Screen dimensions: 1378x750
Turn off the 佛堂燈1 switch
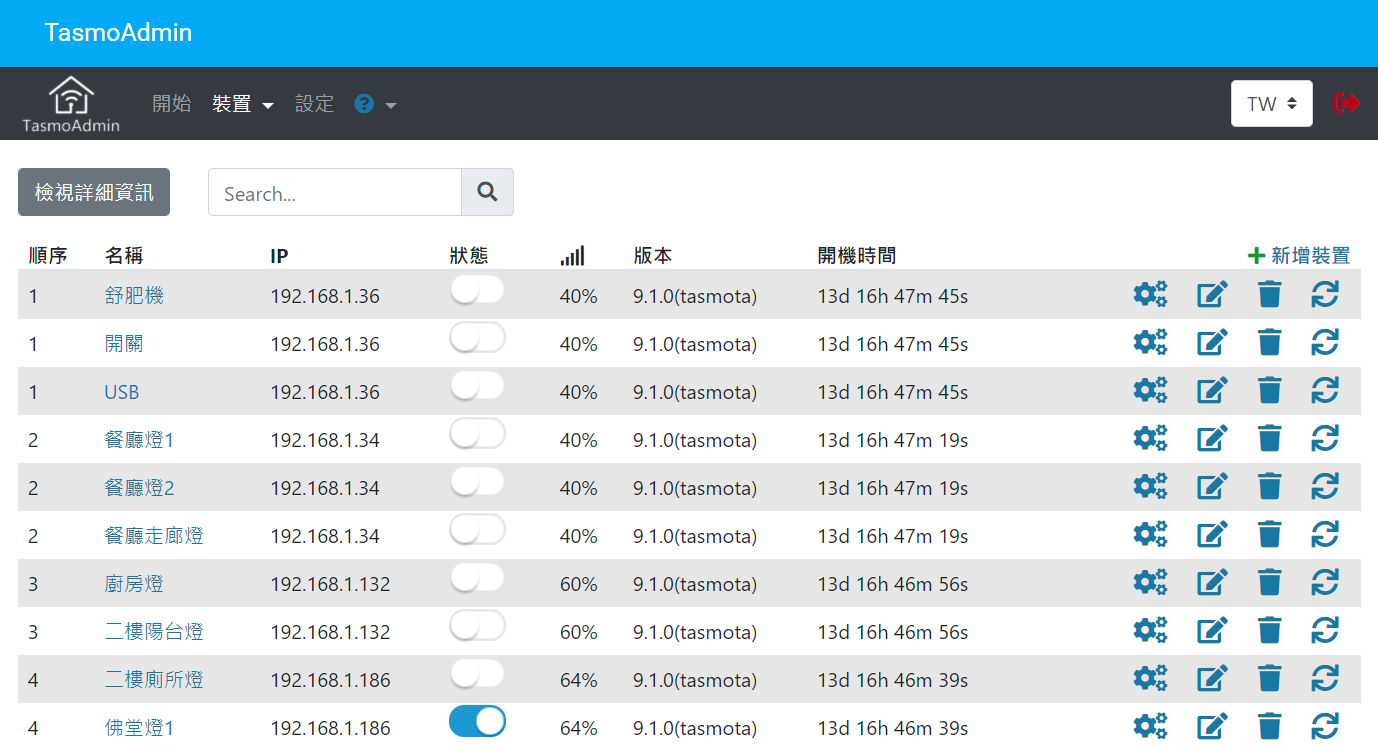(x=477, y=721)
